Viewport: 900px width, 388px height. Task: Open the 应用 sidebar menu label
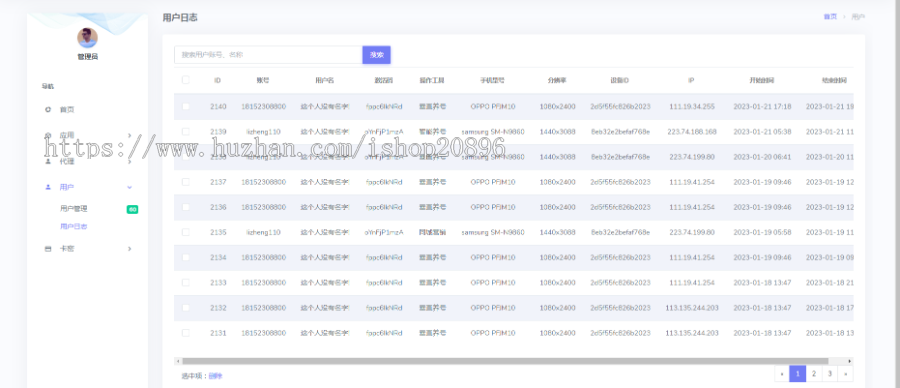[x=67, y=135]
